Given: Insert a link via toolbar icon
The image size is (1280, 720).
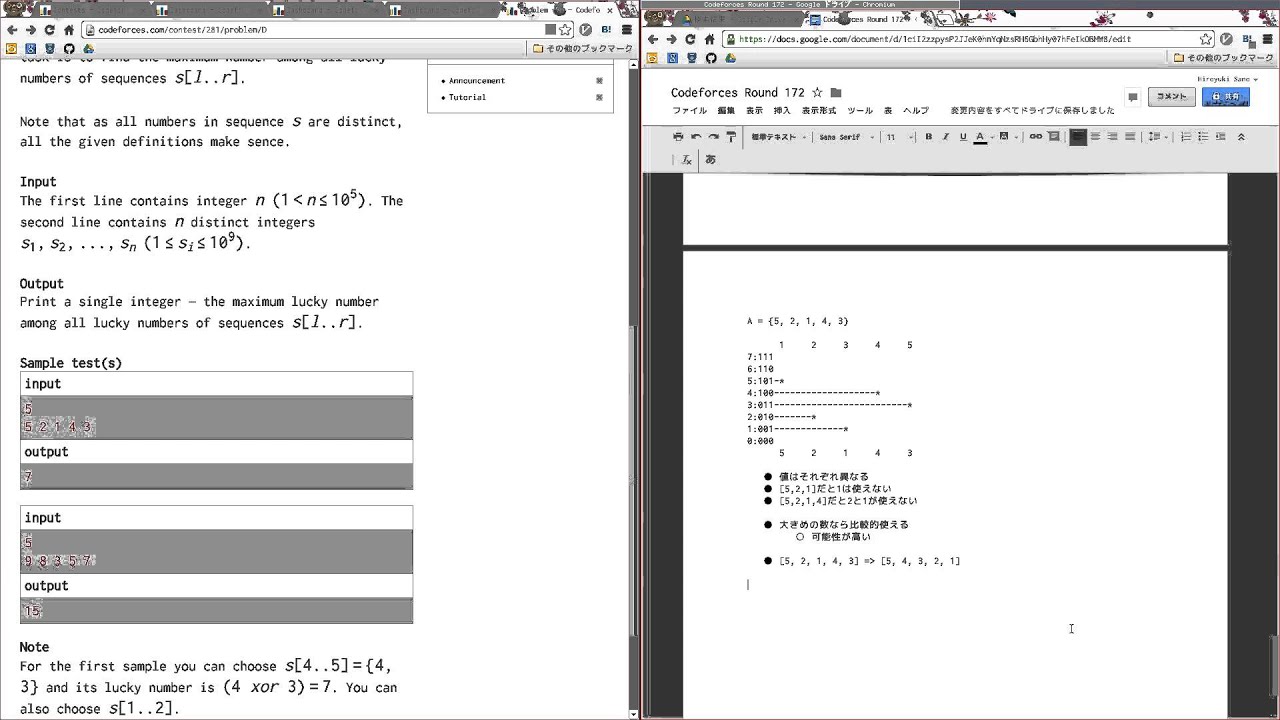Looking at the screenshot, I should pyautogui.click(x=1036, y=137).
